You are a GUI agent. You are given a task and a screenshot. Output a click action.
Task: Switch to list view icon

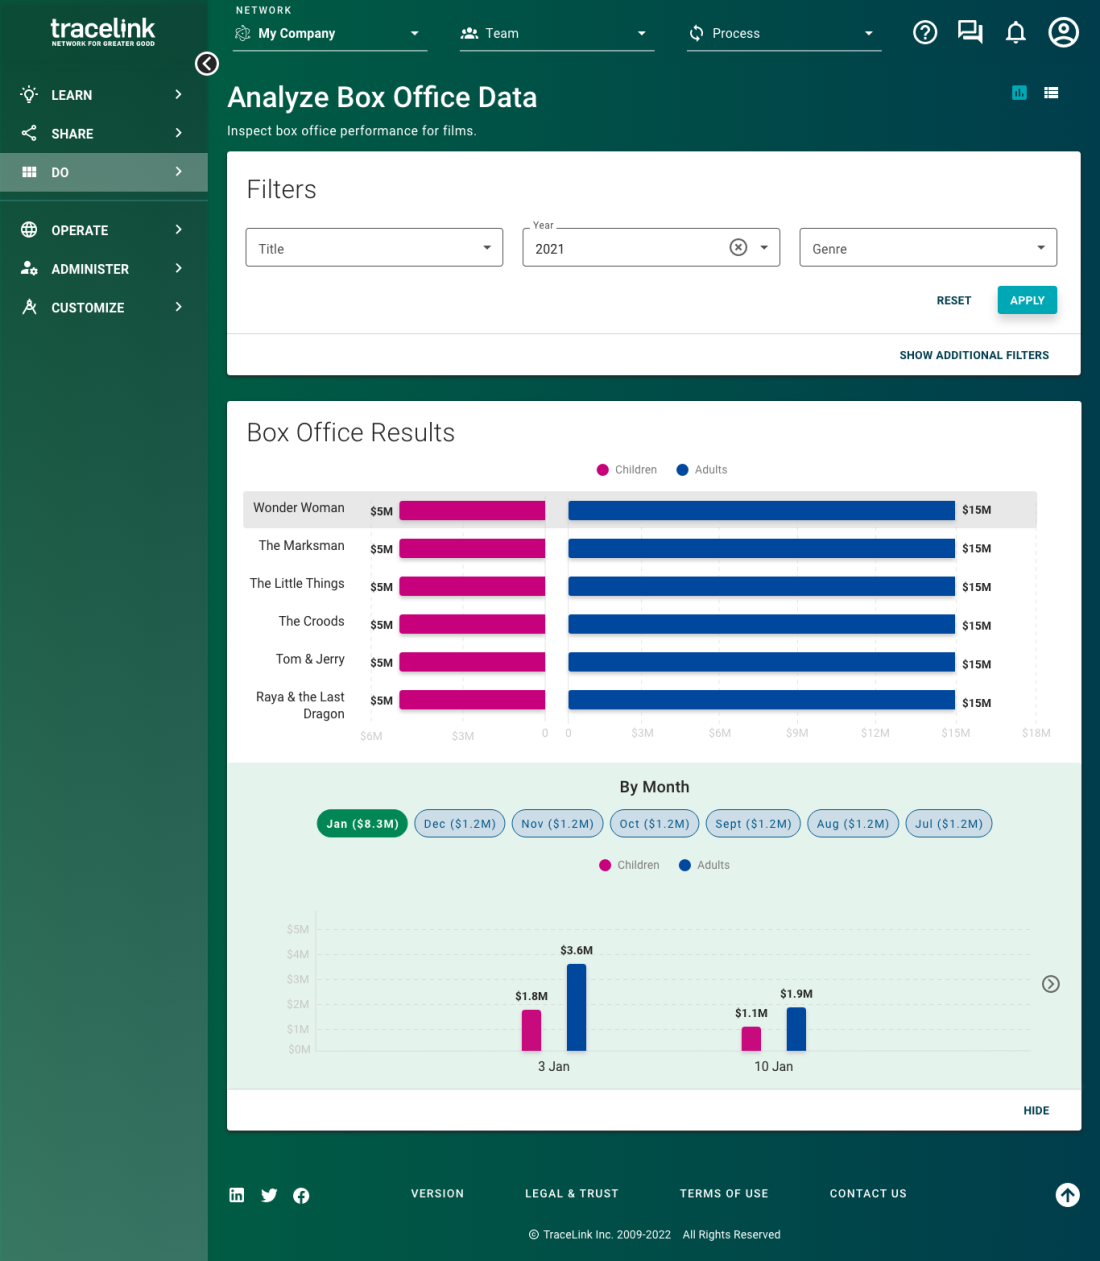point(1051,93)
